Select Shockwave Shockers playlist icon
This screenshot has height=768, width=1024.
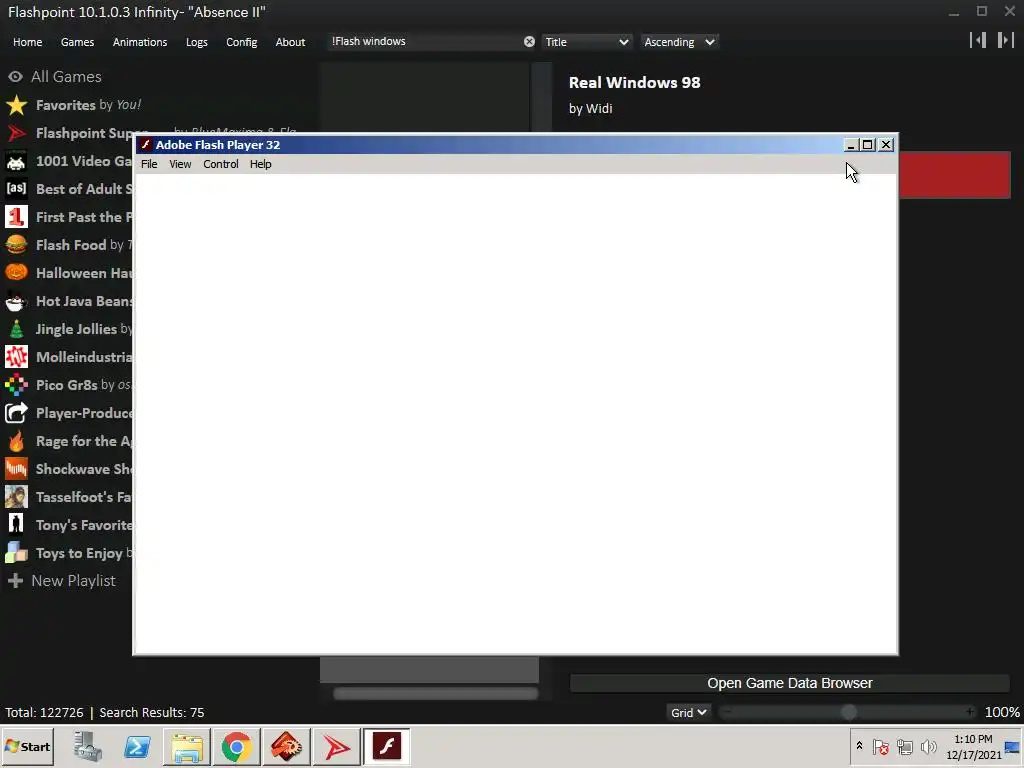pyautogui.click(x=16, y=469)
